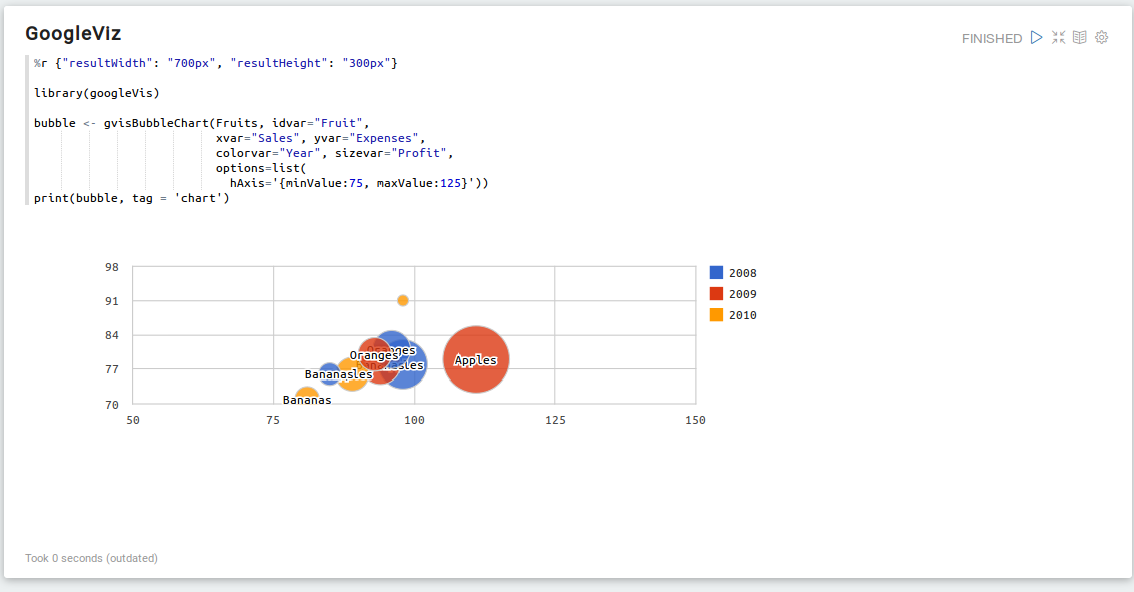The height and width of the screenshot is (592, 1134).
Task: Click the small orange bubble near 91
Action: [x=403, y=300]
